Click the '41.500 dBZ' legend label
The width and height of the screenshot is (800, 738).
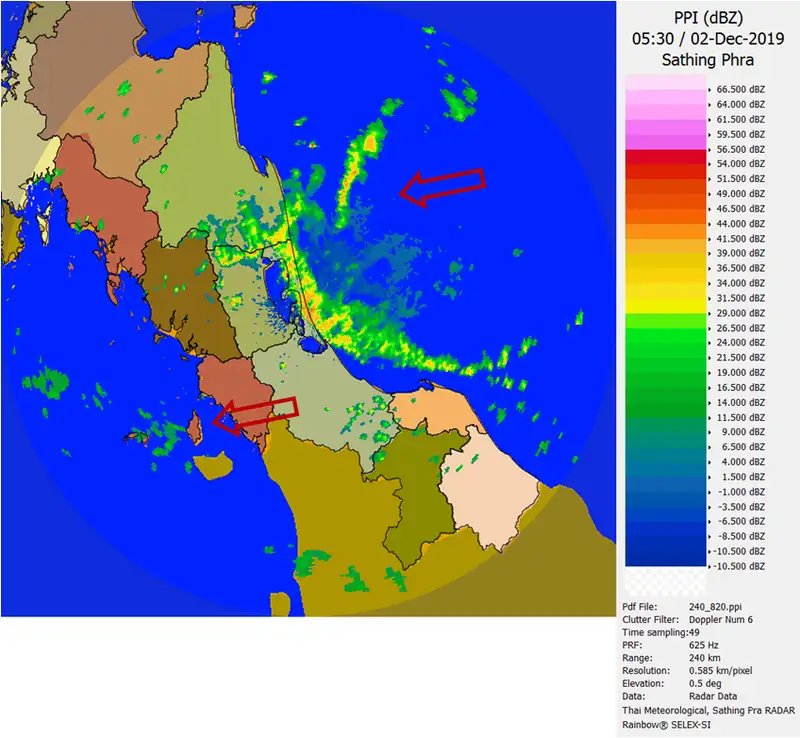click(740, 238)
